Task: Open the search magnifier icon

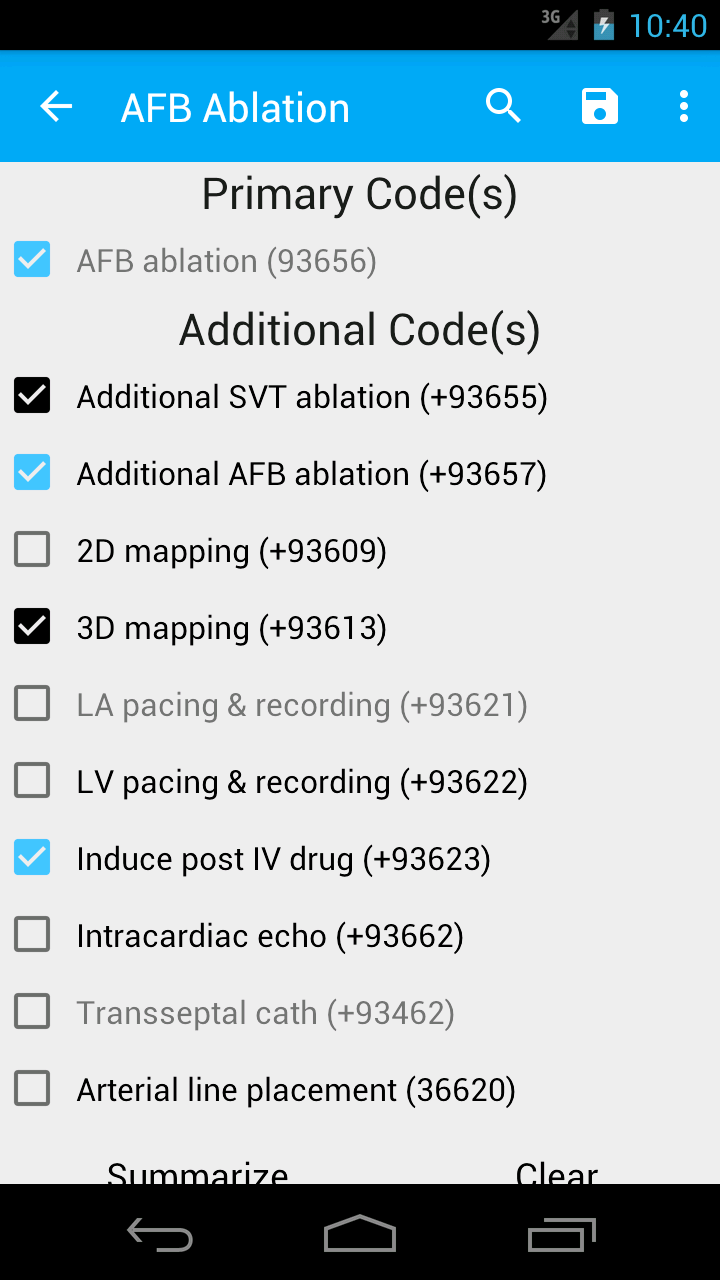Action: point(503,106)
